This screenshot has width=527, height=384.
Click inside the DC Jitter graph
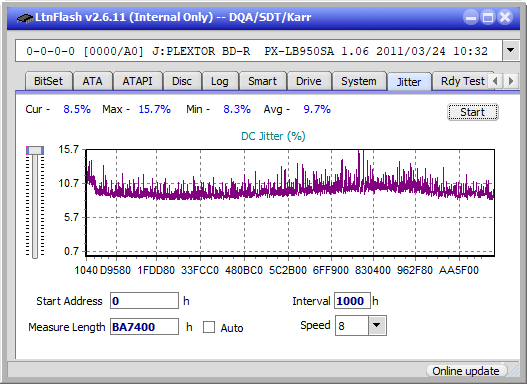coord(290,203)
